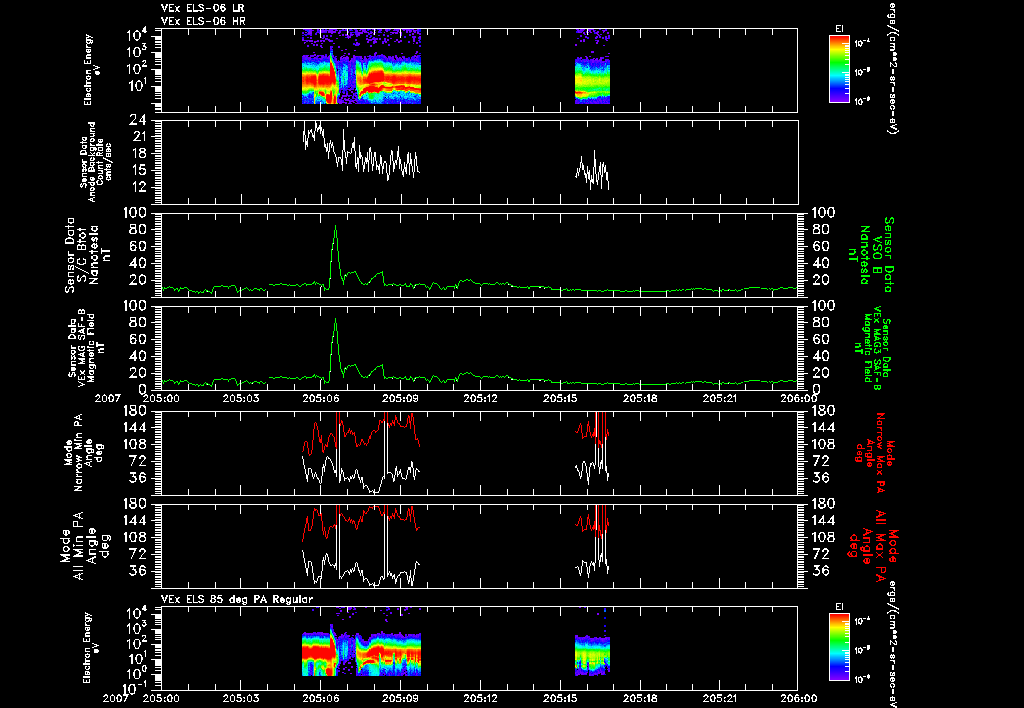Click the bottom spectrogram EI color bar
The width and height of the screenshot is (1024, 708).
coord(839,648)
